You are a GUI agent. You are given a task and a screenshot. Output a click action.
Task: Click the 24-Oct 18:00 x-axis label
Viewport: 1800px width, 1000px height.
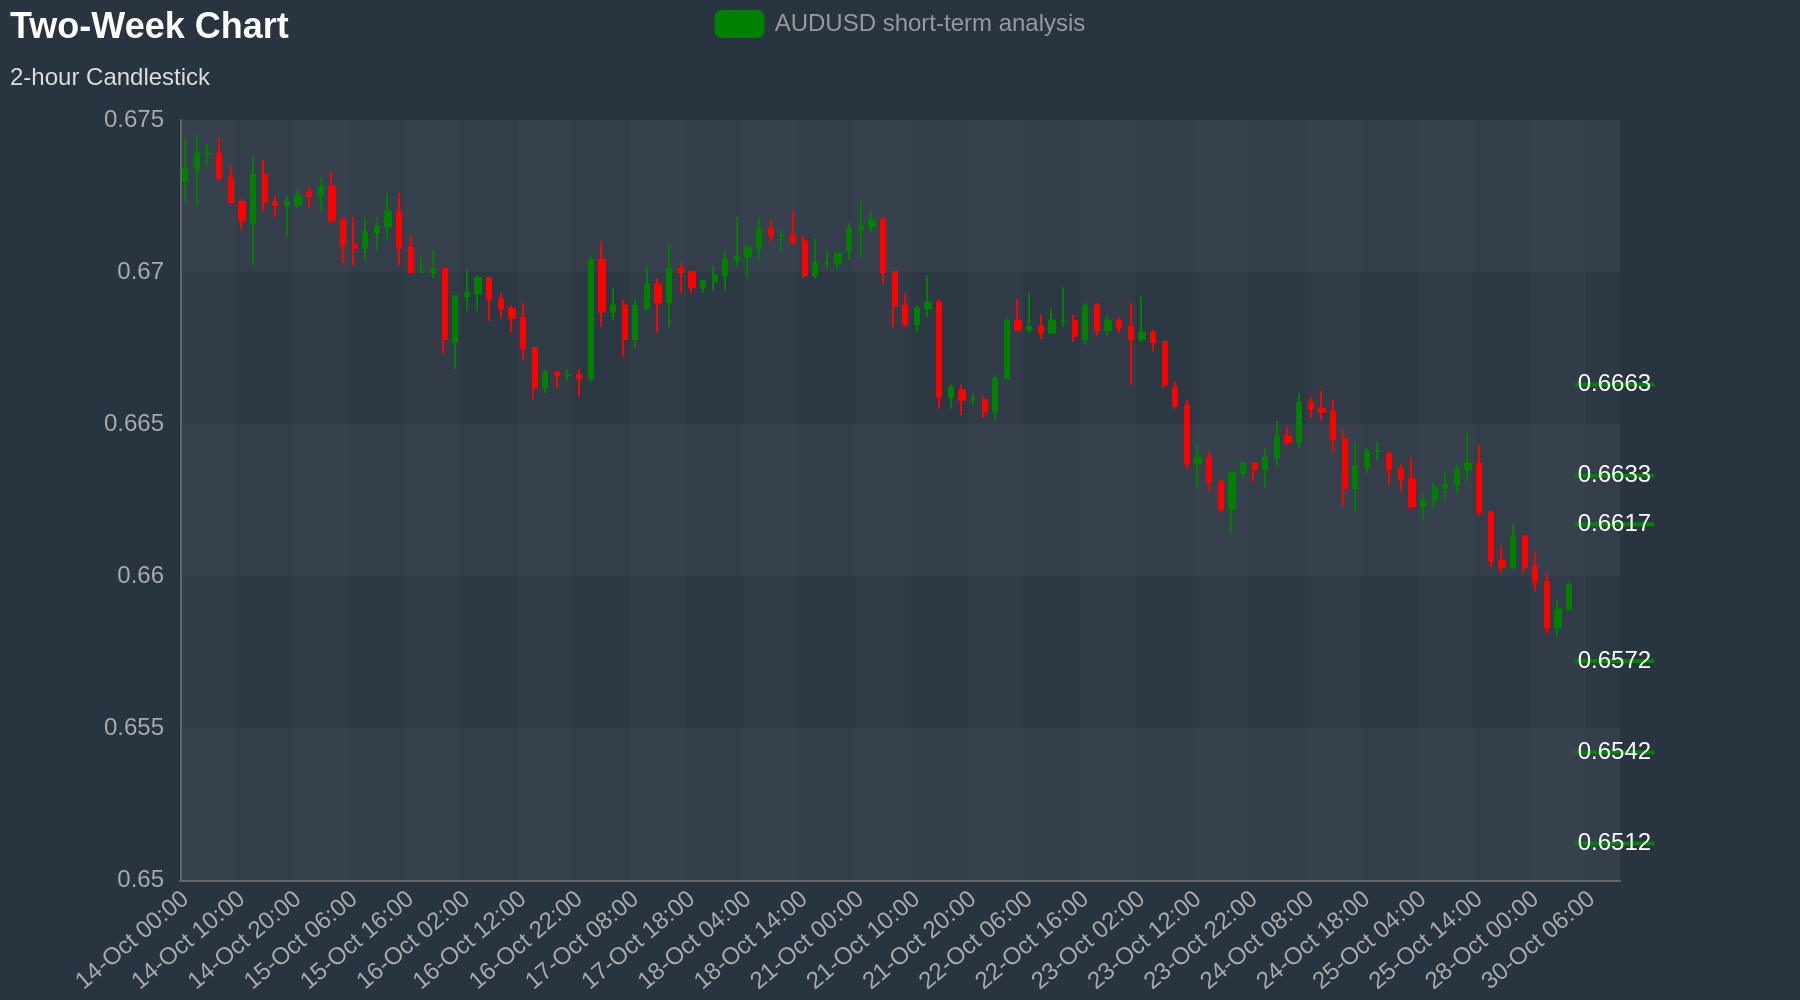(1314, 940)
